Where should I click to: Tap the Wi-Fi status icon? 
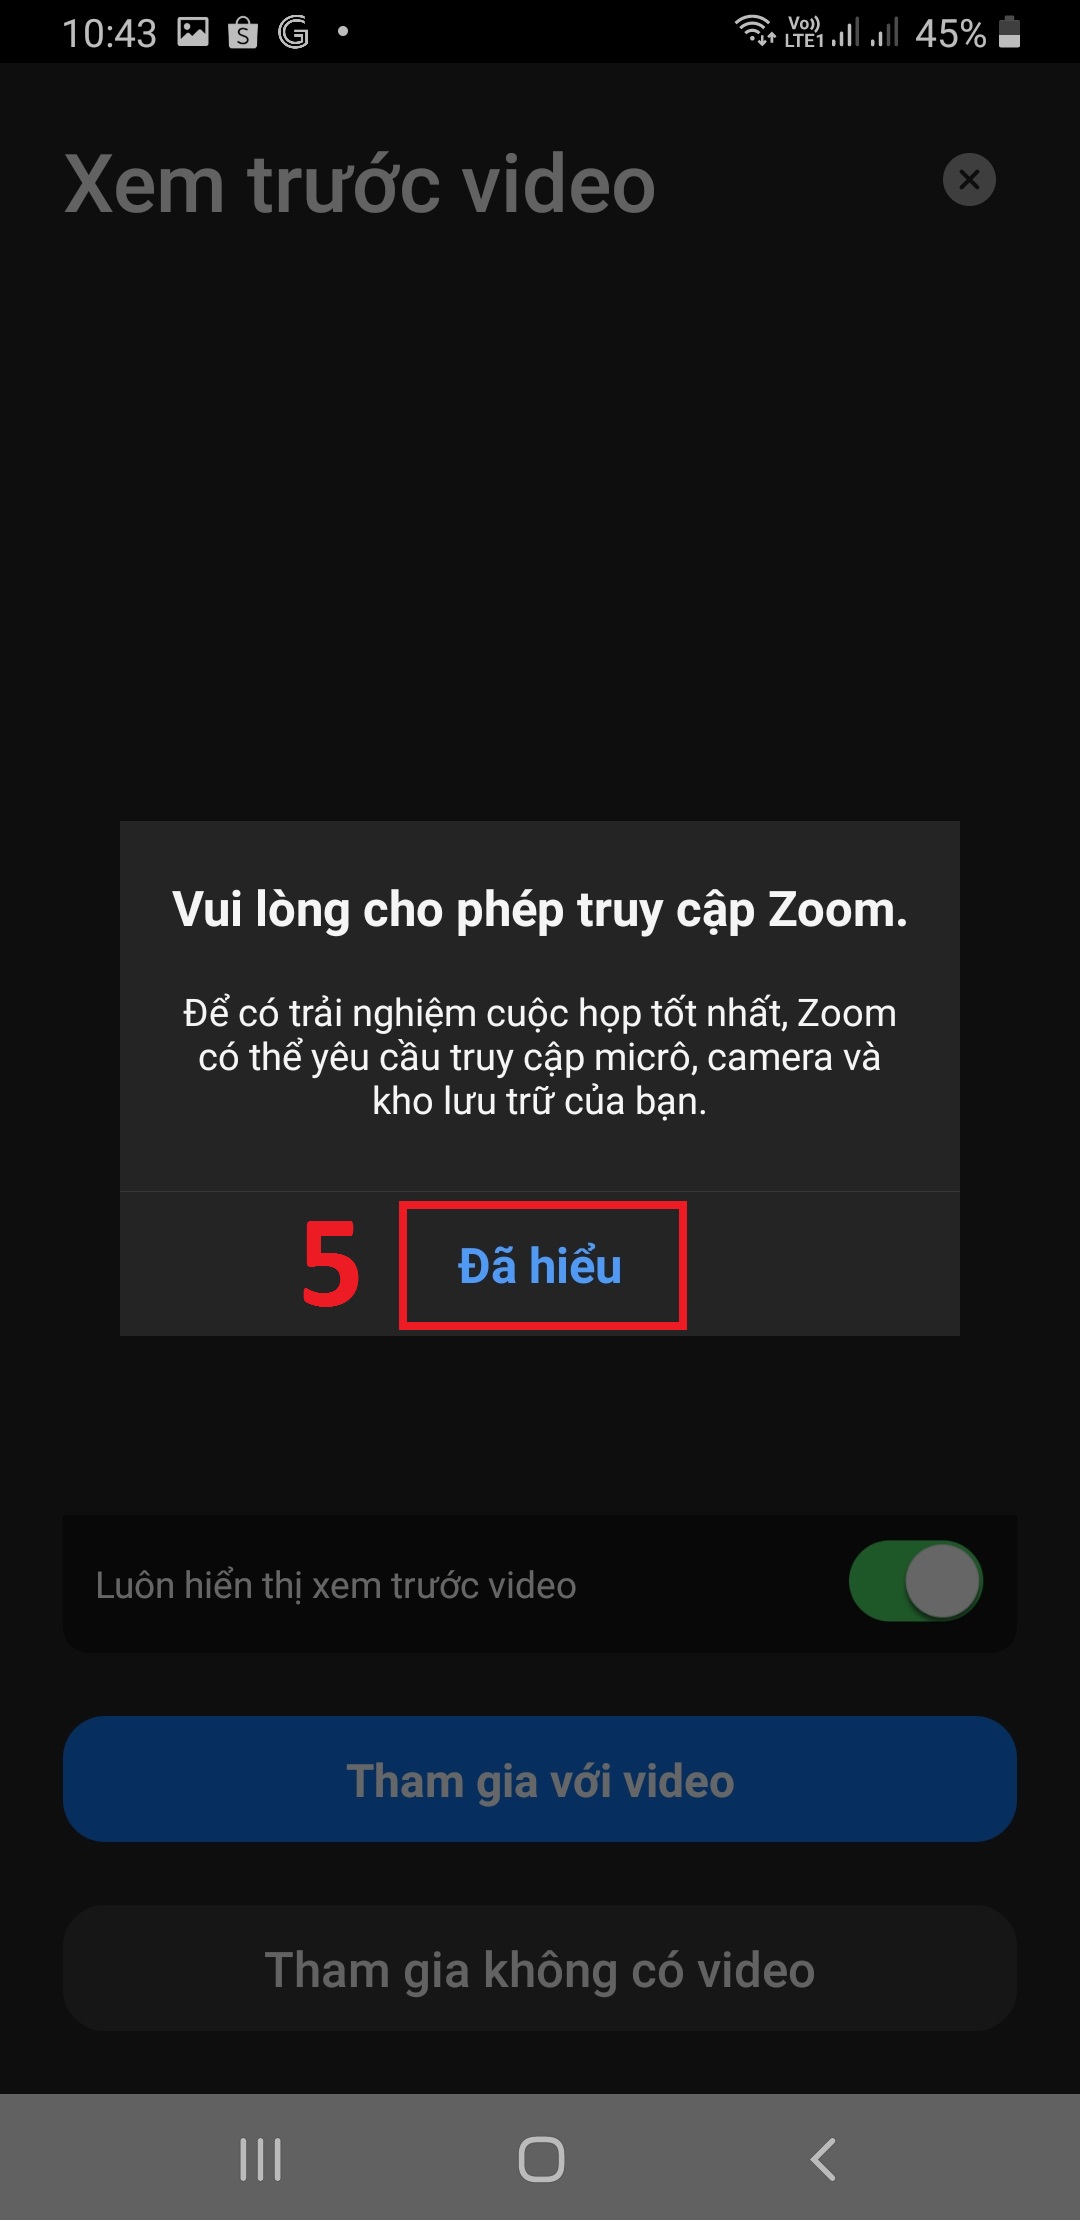pos(755,30)
